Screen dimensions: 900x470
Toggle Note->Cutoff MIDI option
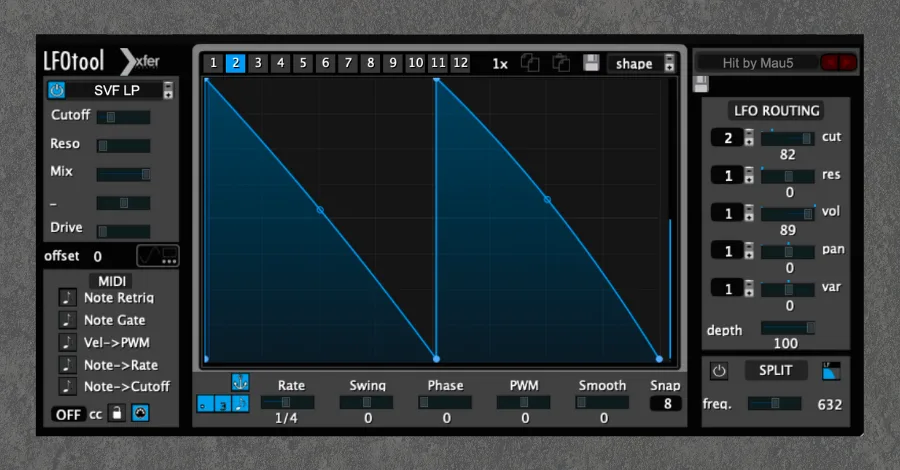(x=67, y=386)
